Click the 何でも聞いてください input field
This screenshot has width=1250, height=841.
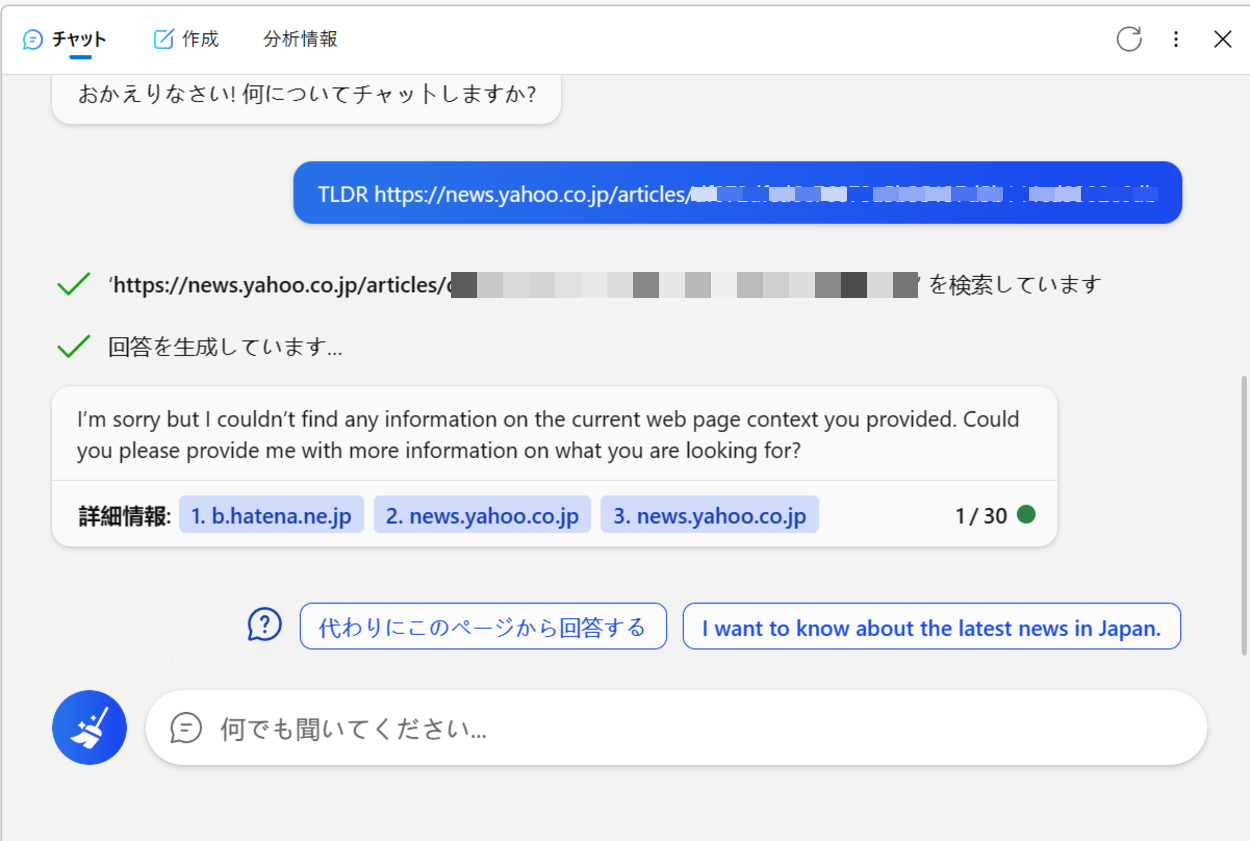[600, 728]
